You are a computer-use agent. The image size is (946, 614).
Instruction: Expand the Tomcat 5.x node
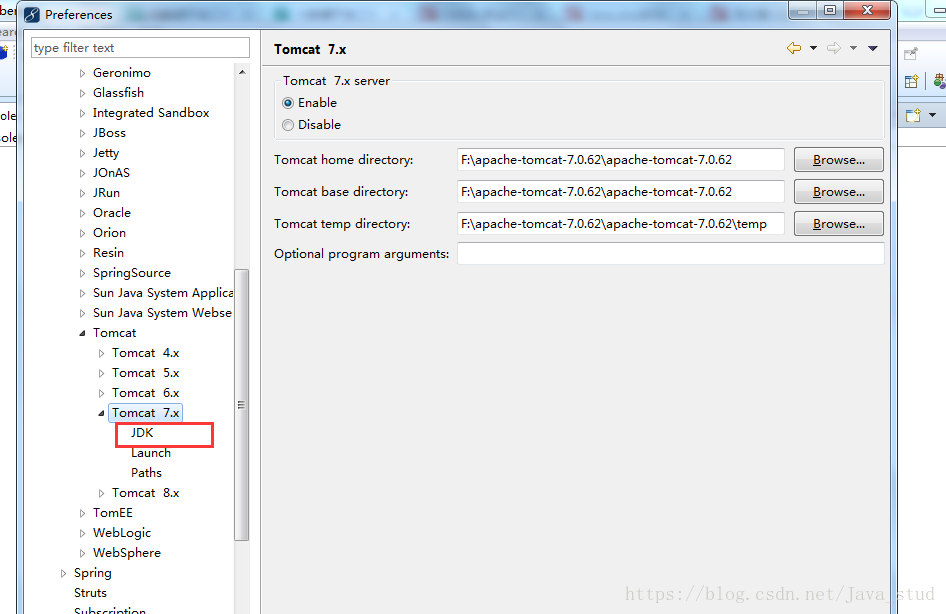[101, 373]
